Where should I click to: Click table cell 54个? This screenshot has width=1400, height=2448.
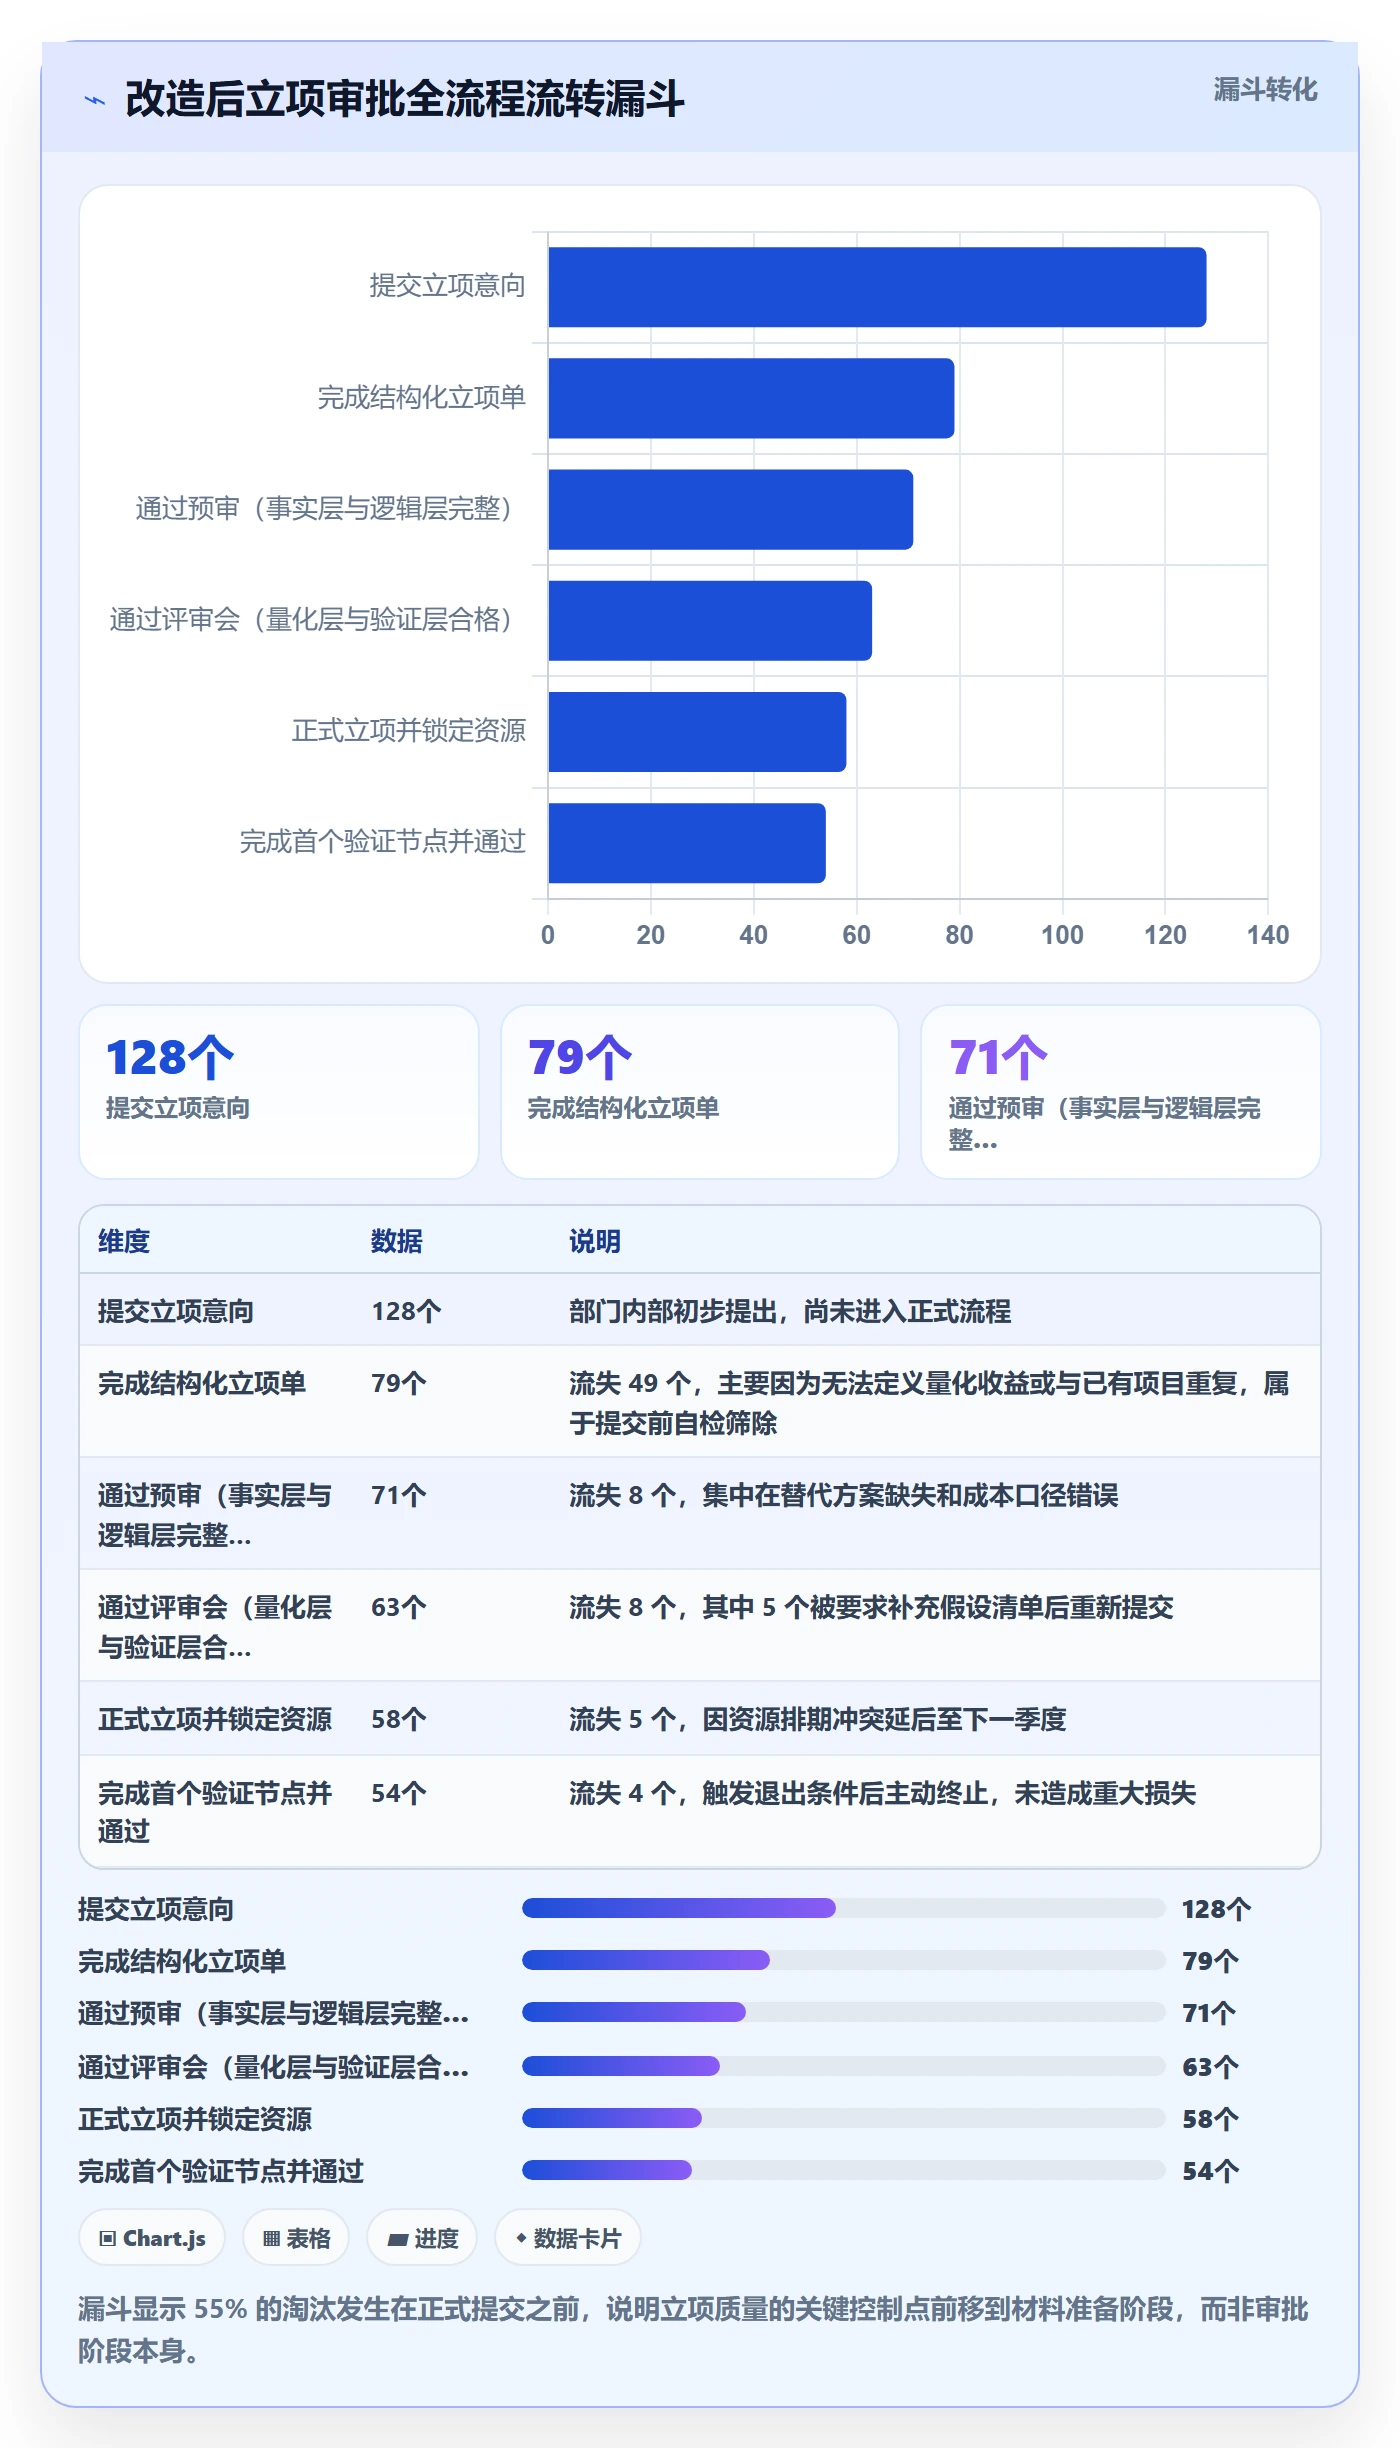(x=399, y=1793)
